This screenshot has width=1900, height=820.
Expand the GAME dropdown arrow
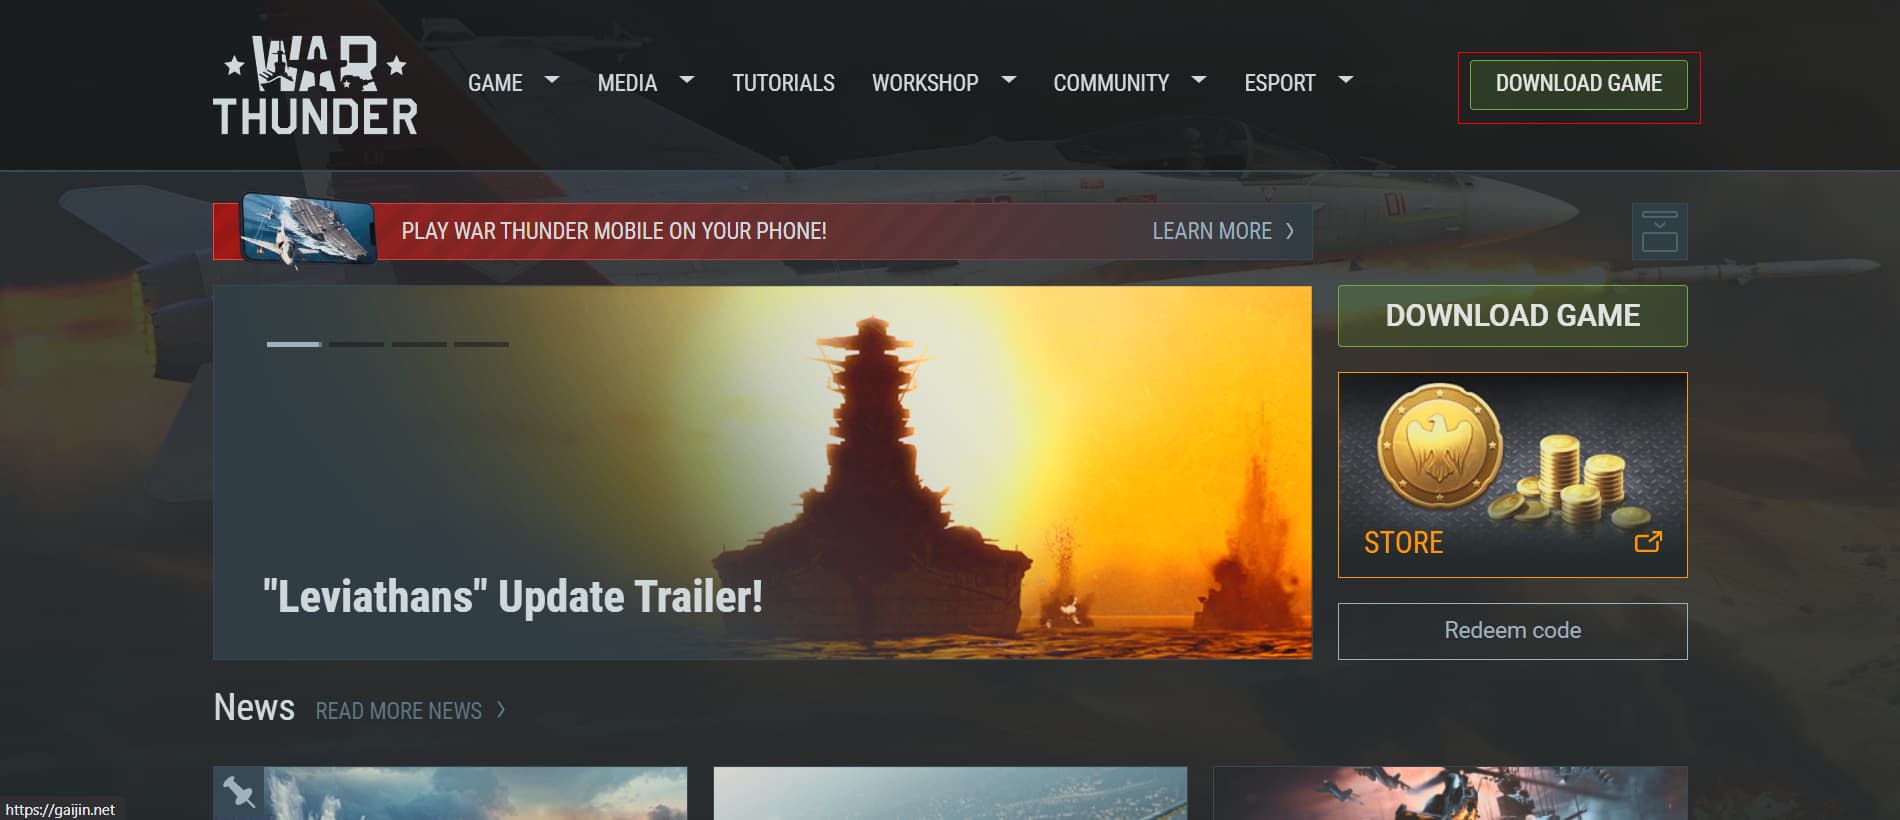click(x=551, y=79)
